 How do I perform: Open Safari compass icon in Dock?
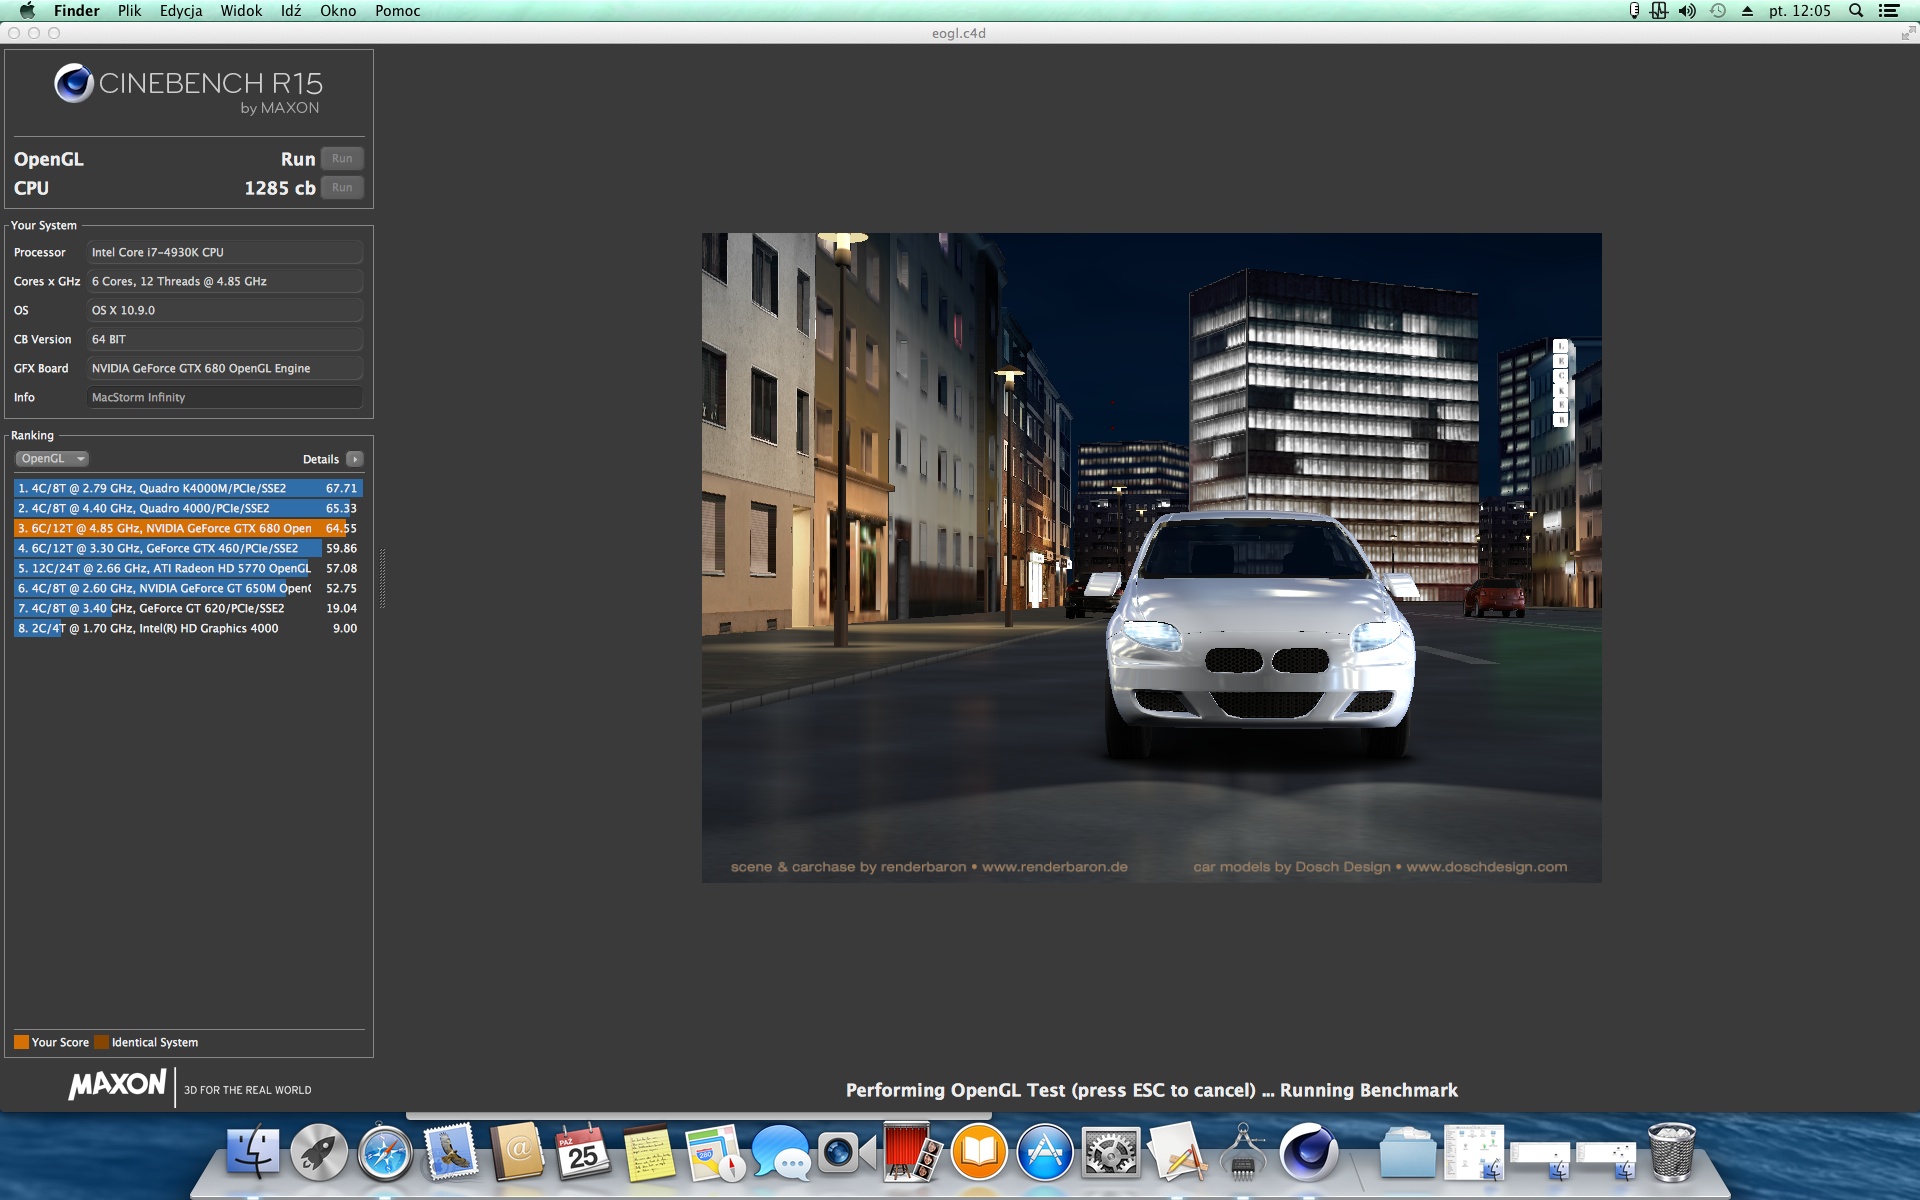pyautogui.click(x=385, y=1153)
